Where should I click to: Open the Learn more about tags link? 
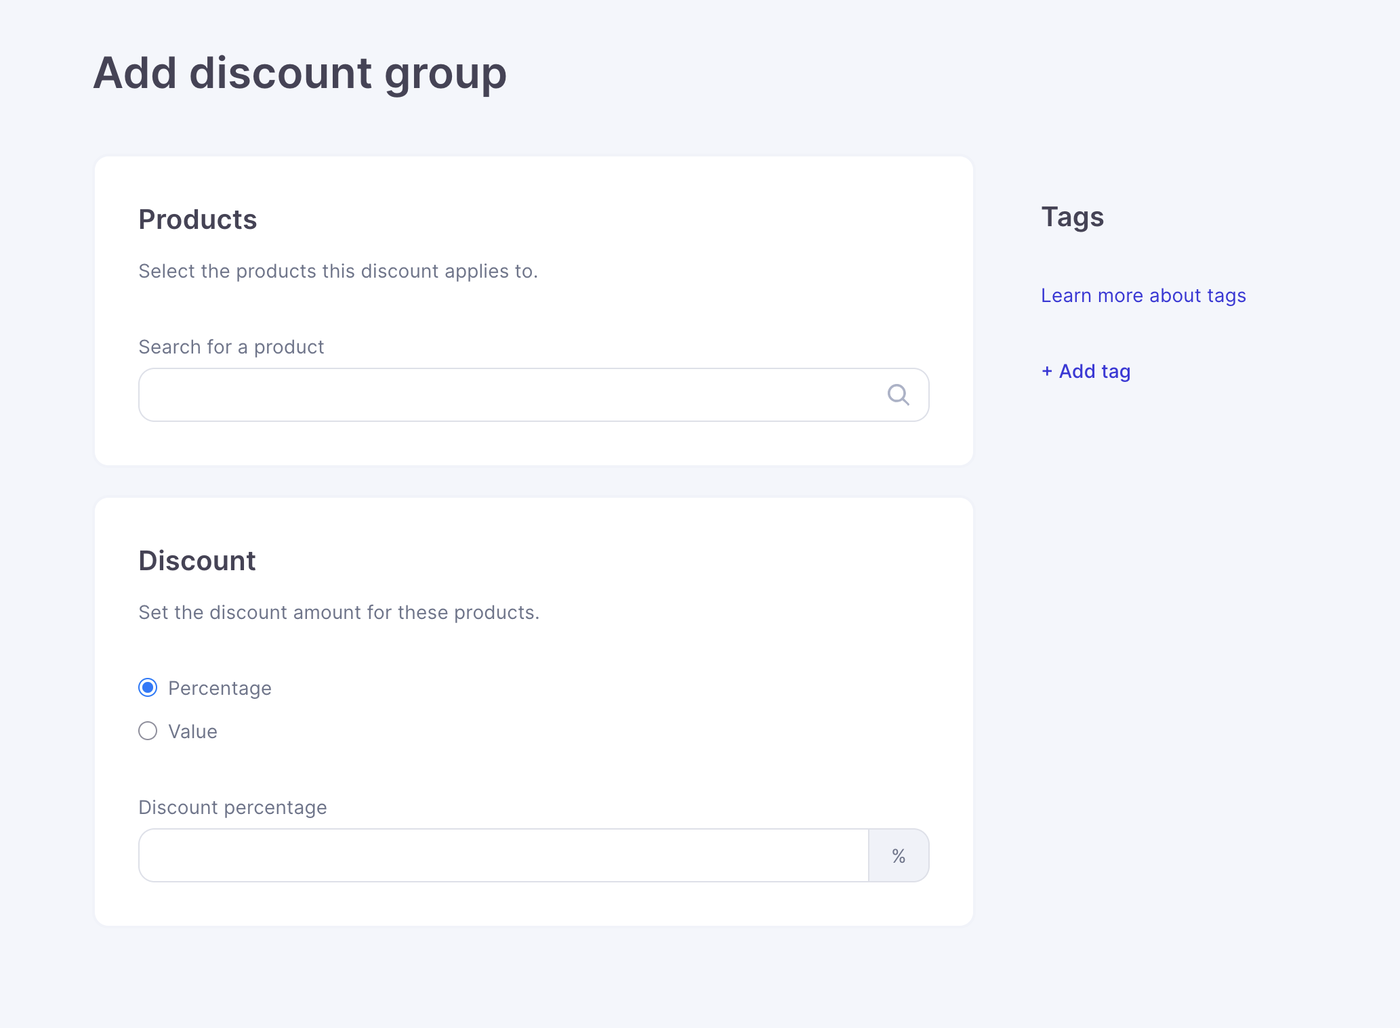click(1143, 296)
